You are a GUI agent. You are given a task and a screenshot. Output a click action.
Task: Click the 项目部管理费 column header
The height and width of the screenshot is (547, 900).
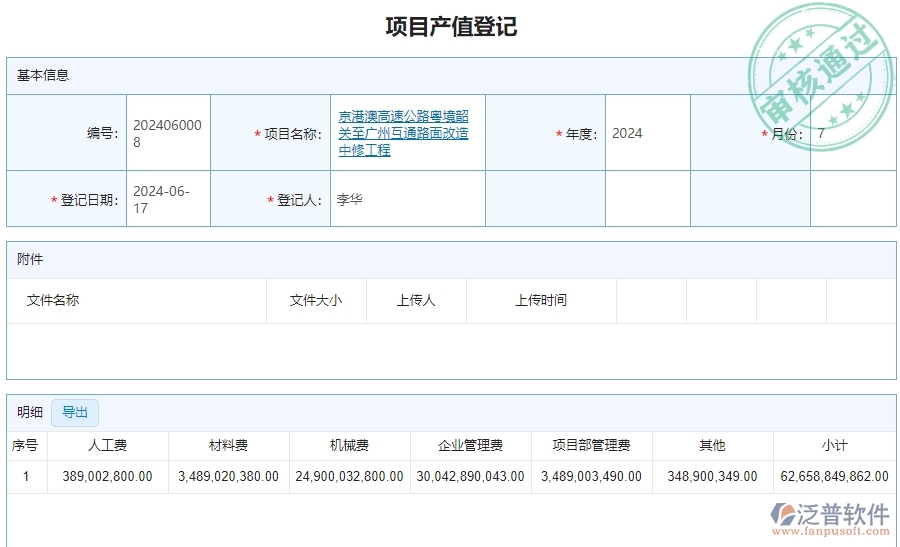[x=592, y=445]
